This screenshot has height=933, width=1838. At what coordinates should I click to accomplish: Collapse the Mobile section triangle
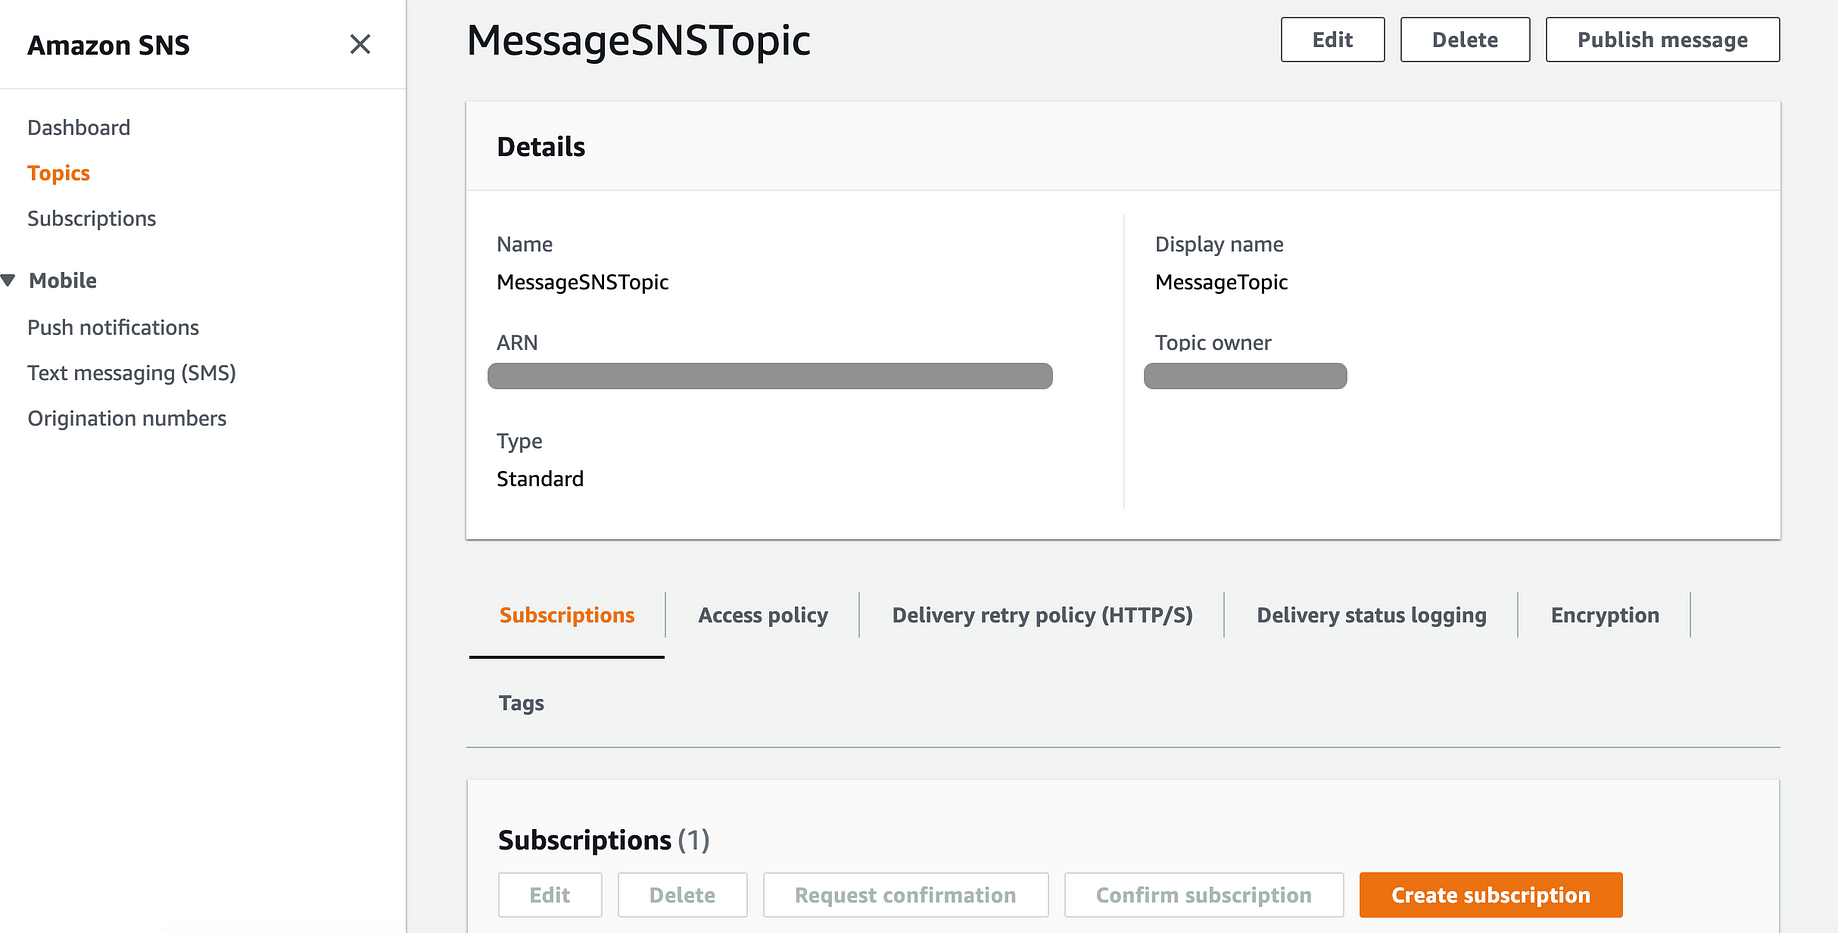(8, 281)
